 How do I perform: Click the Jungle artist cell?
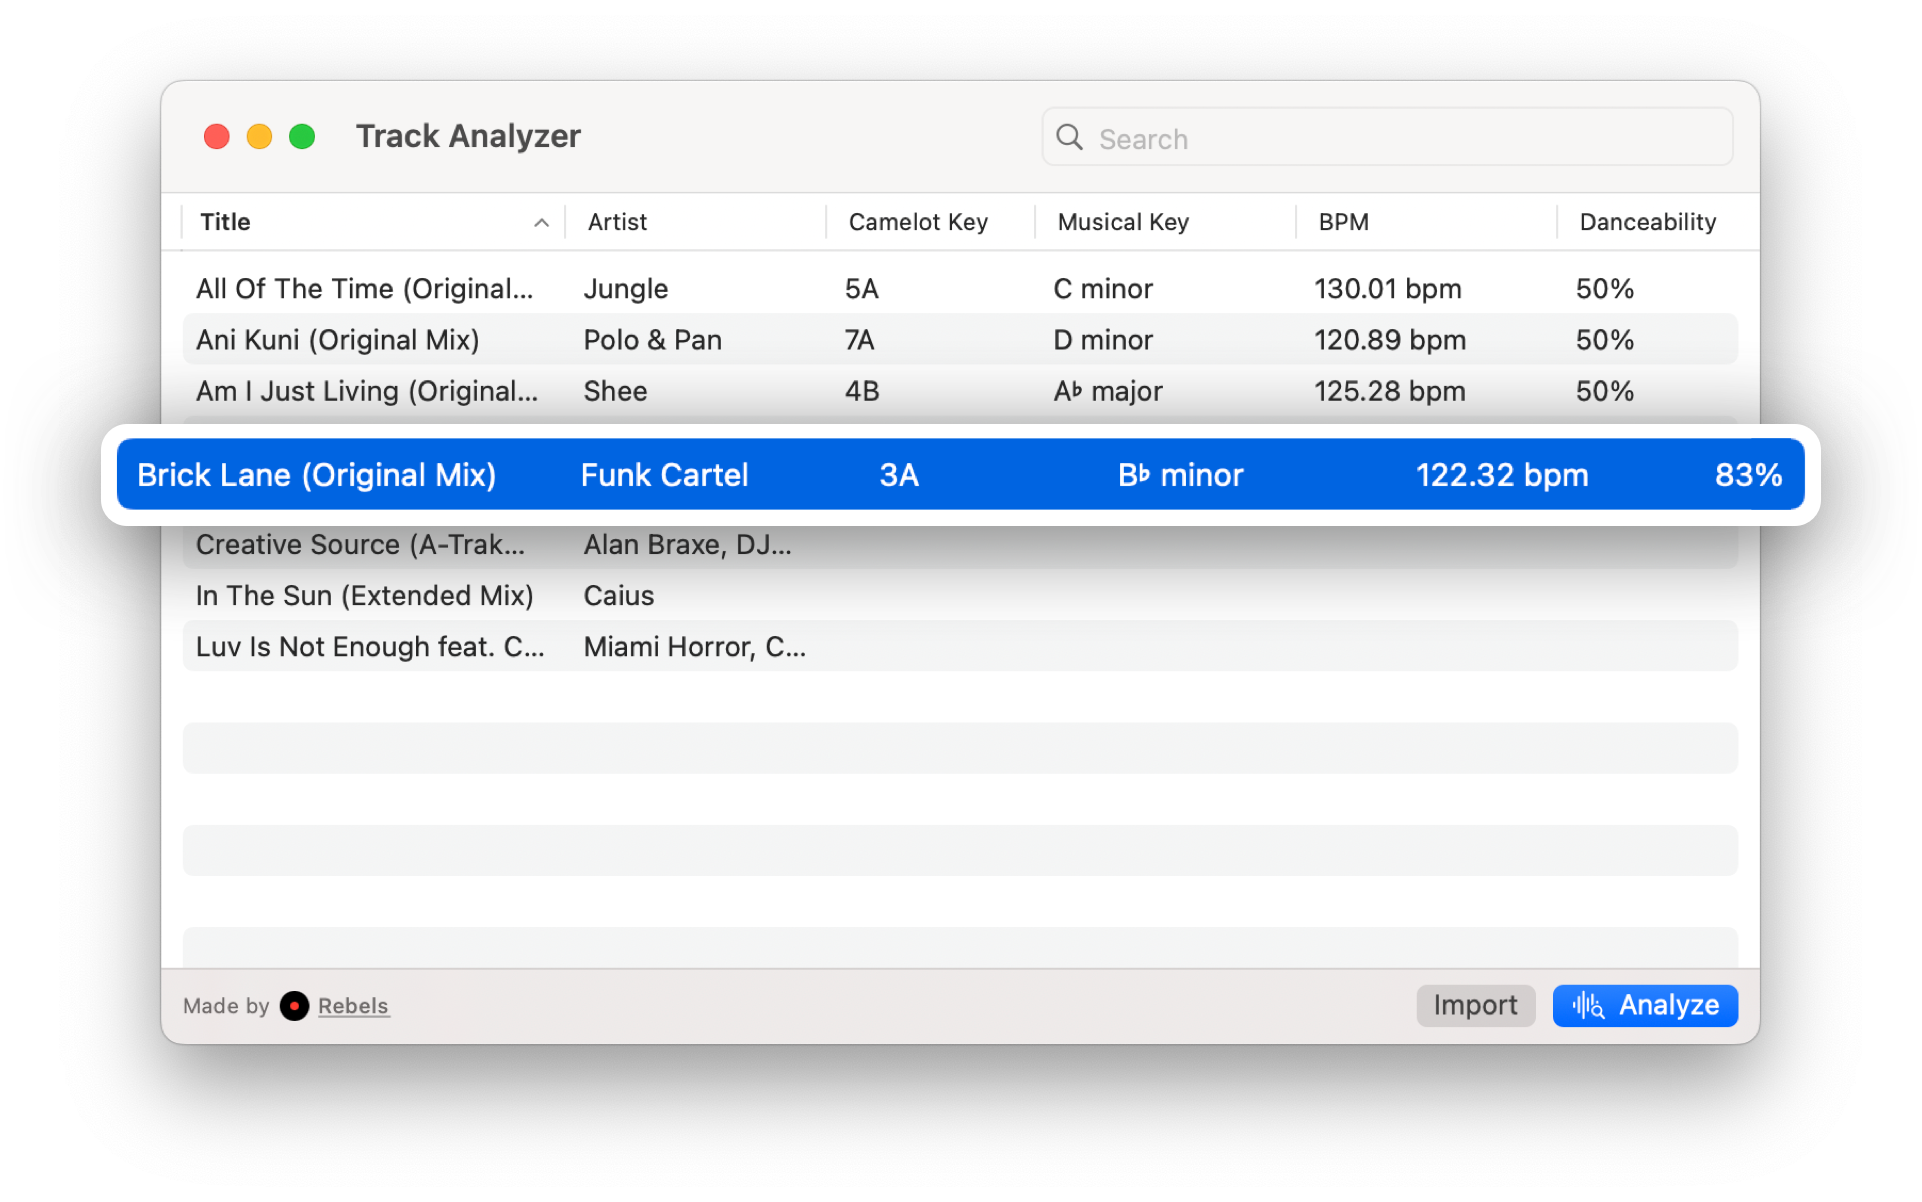click(626, 289)
